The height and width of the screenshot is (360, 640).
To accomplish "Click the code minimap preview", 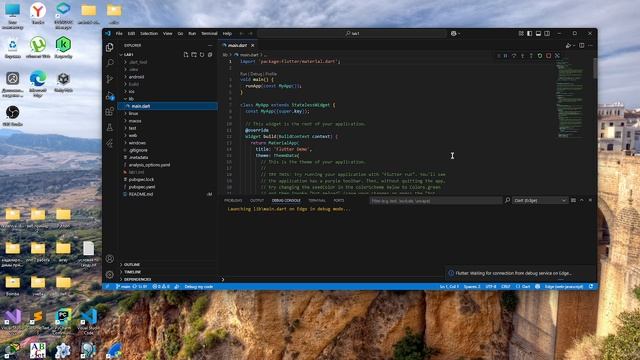I will (x=570, y=98).
